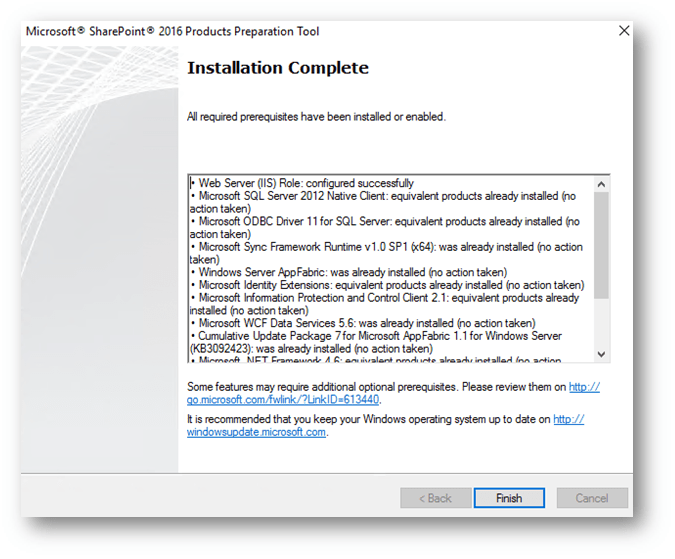
Task: Click the results list scrollbar thumb
Action: click(601, 244)
